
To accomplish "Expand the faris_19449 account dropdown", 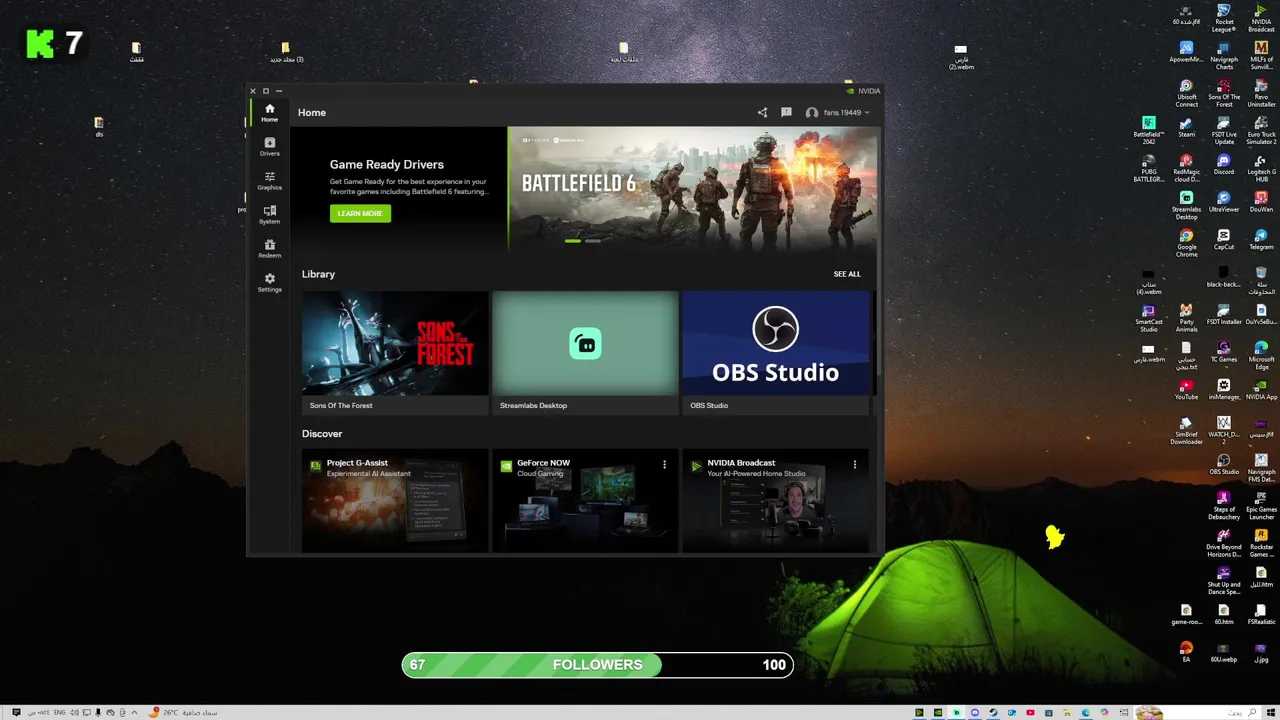I will tap(838, 113).
